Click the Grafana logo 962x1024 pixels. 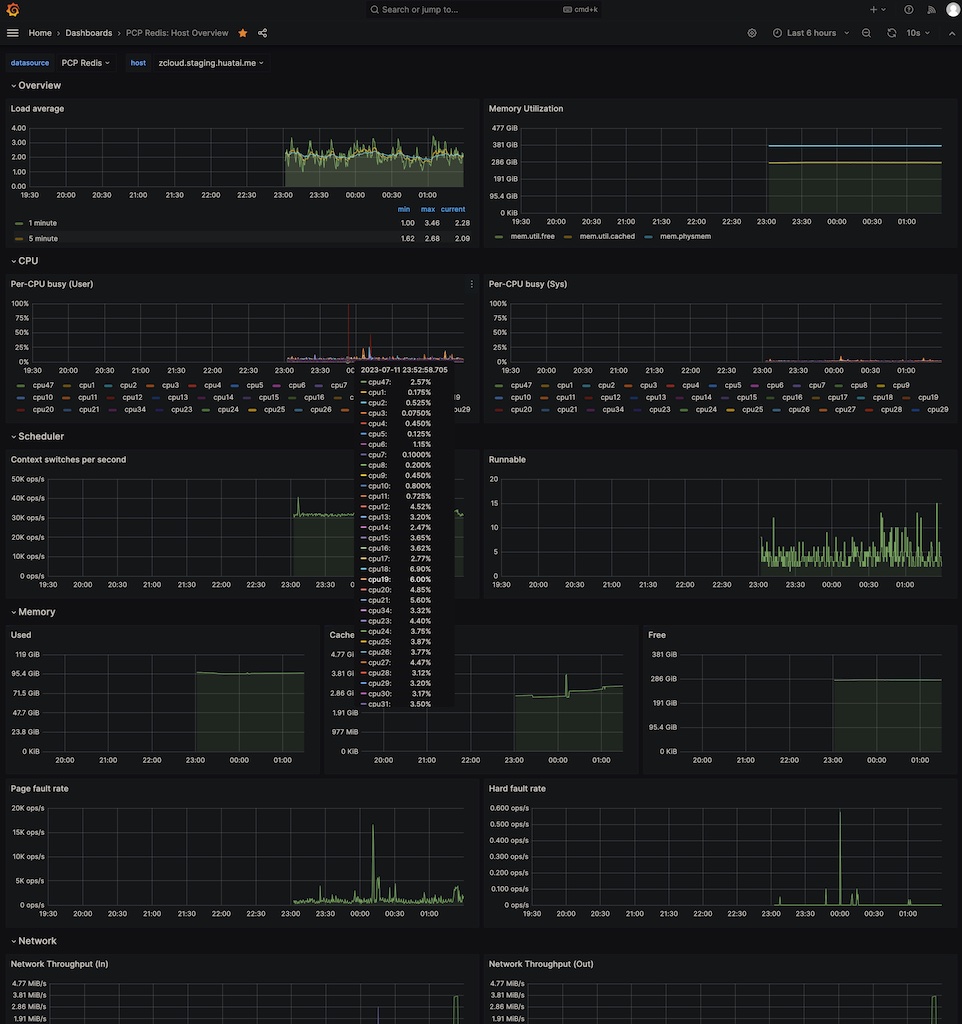[x=12, y=9]
